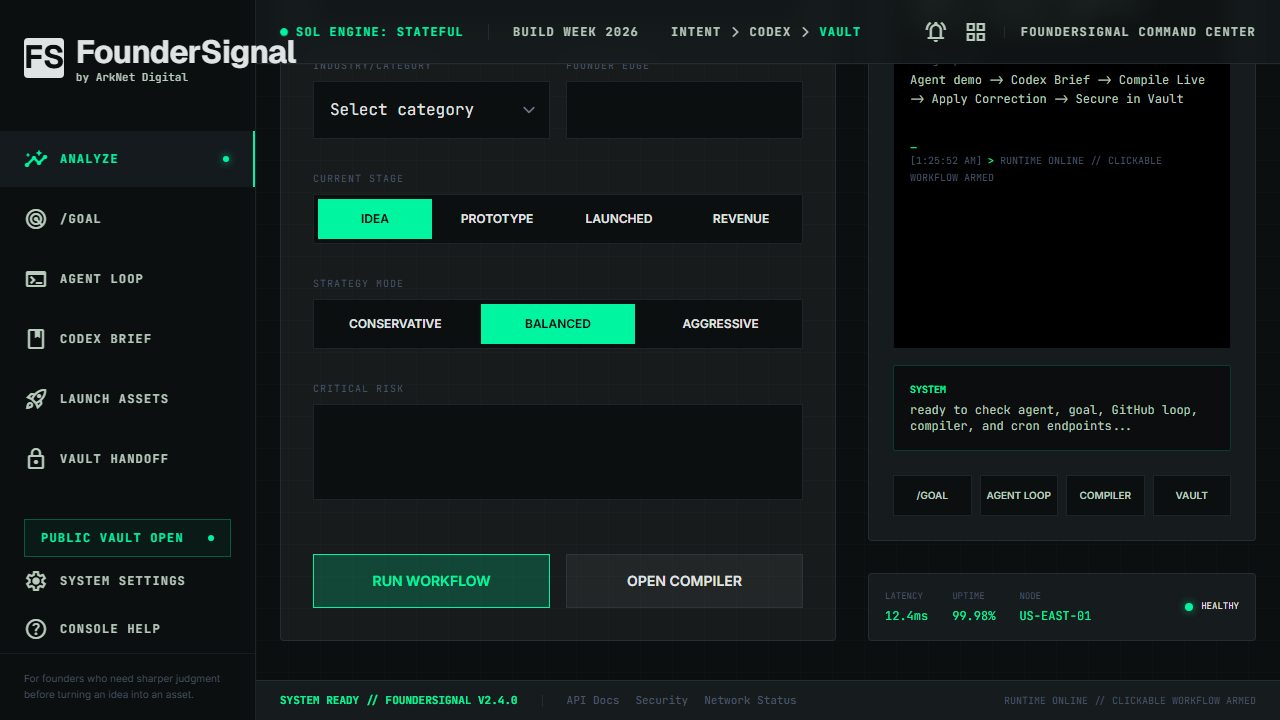The image size is (1280, 720).
Task: Open the Launch Assets sidebar item
Action: coord(127,399)
